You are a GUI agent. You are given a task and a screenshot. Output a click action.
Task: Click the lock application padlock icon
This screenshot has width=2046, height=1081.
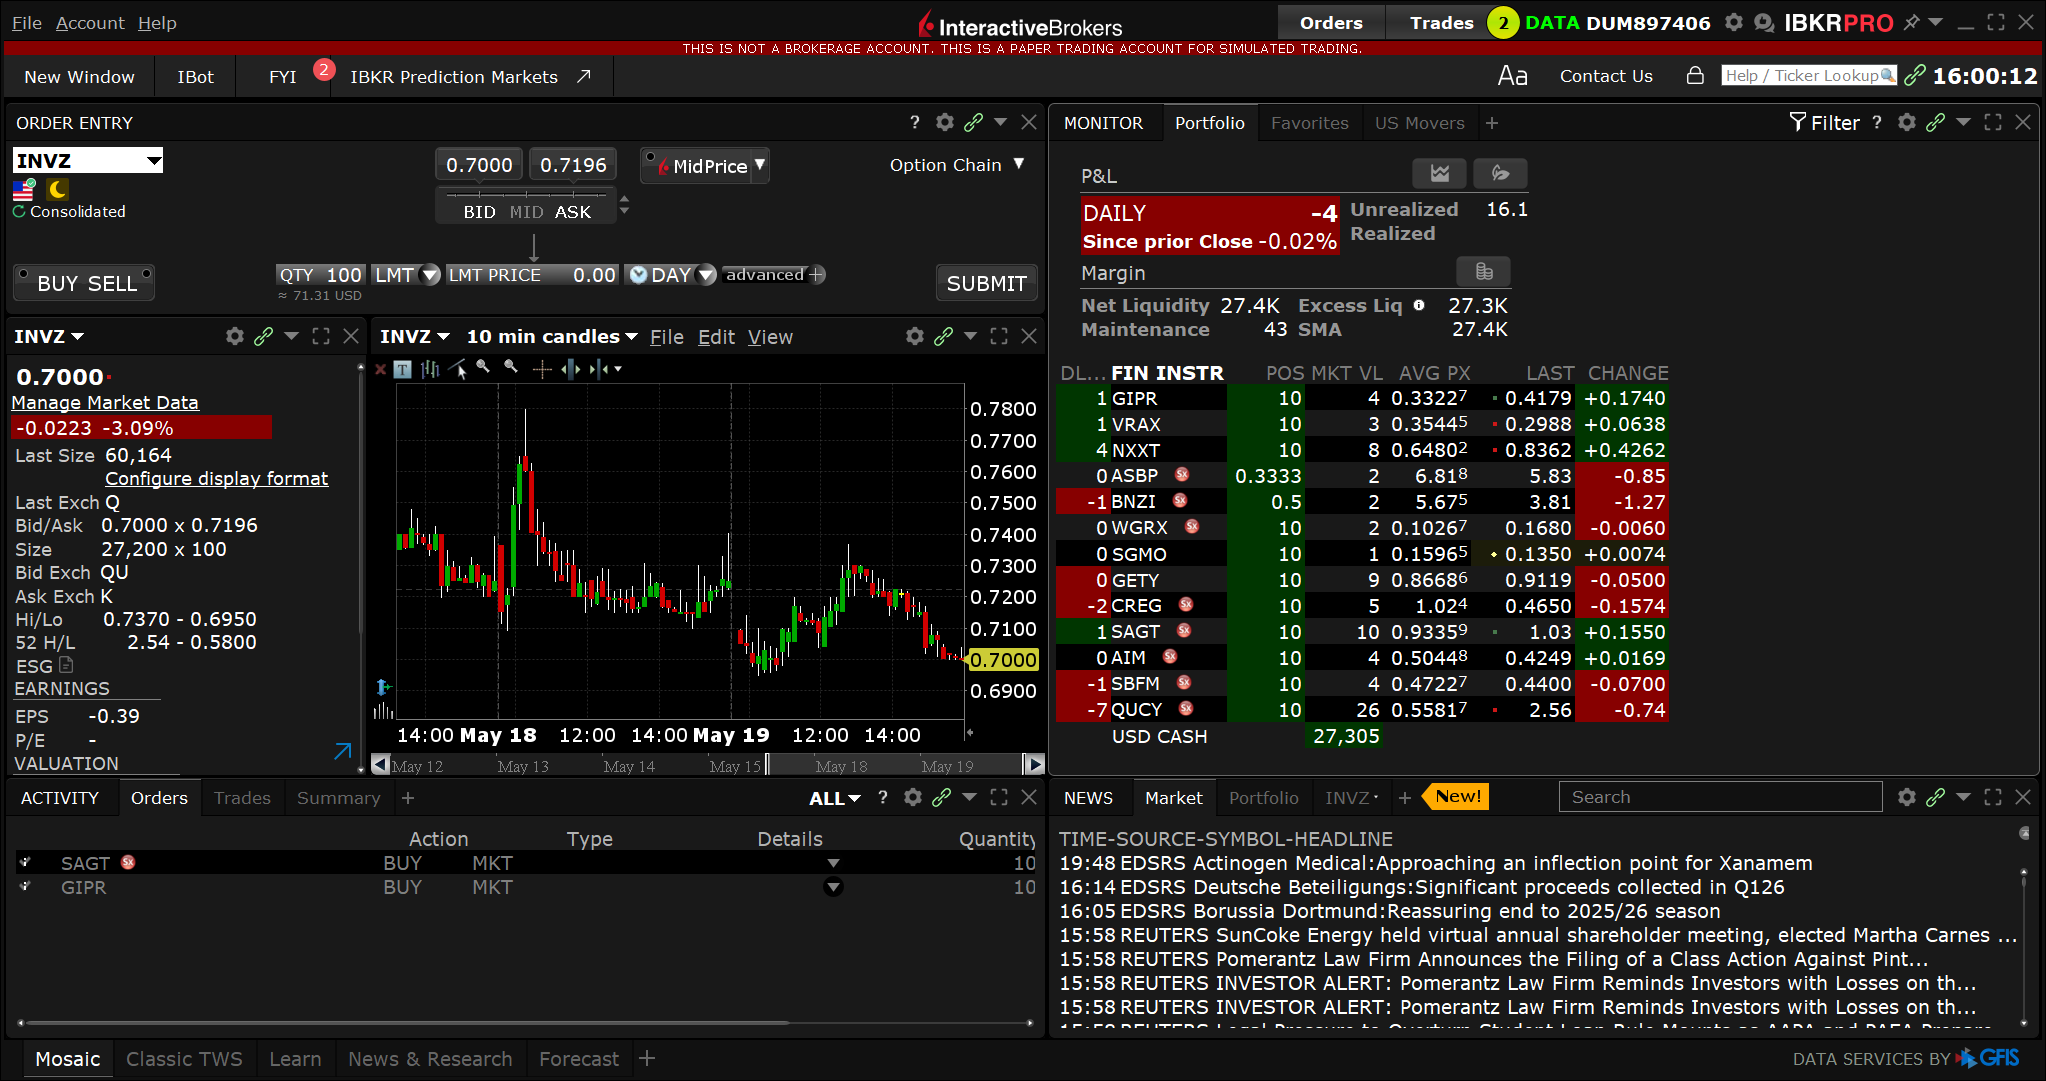1695,76
